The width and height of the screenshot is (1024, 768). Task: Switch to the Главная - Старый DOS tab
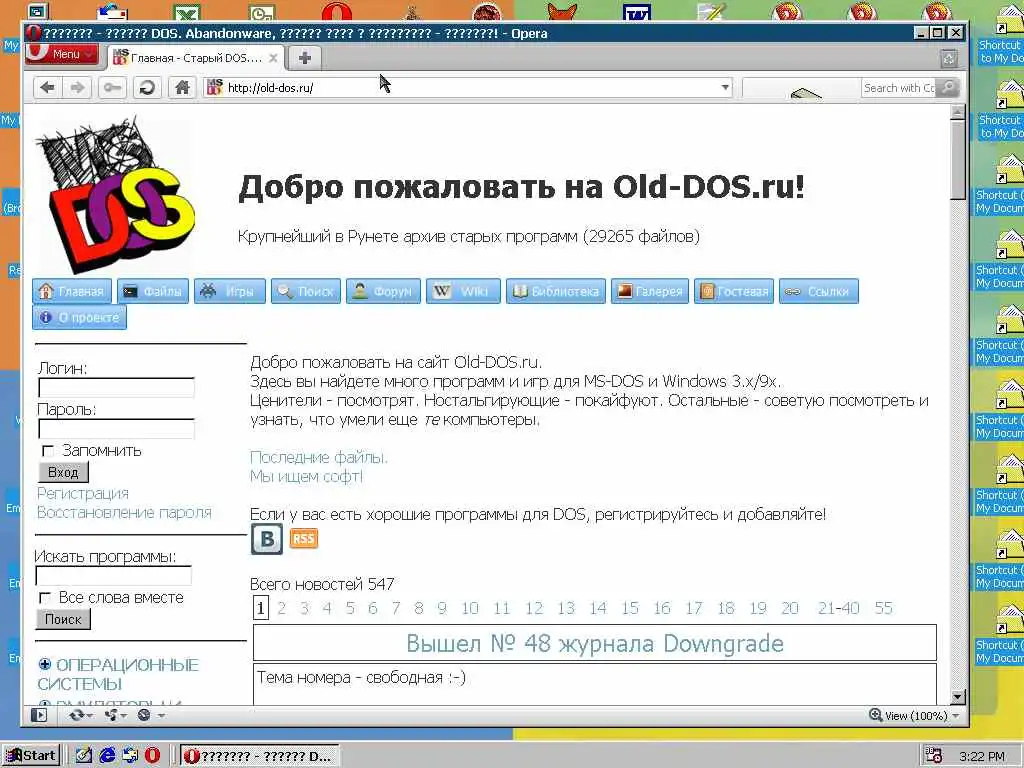tap(196, 58)
